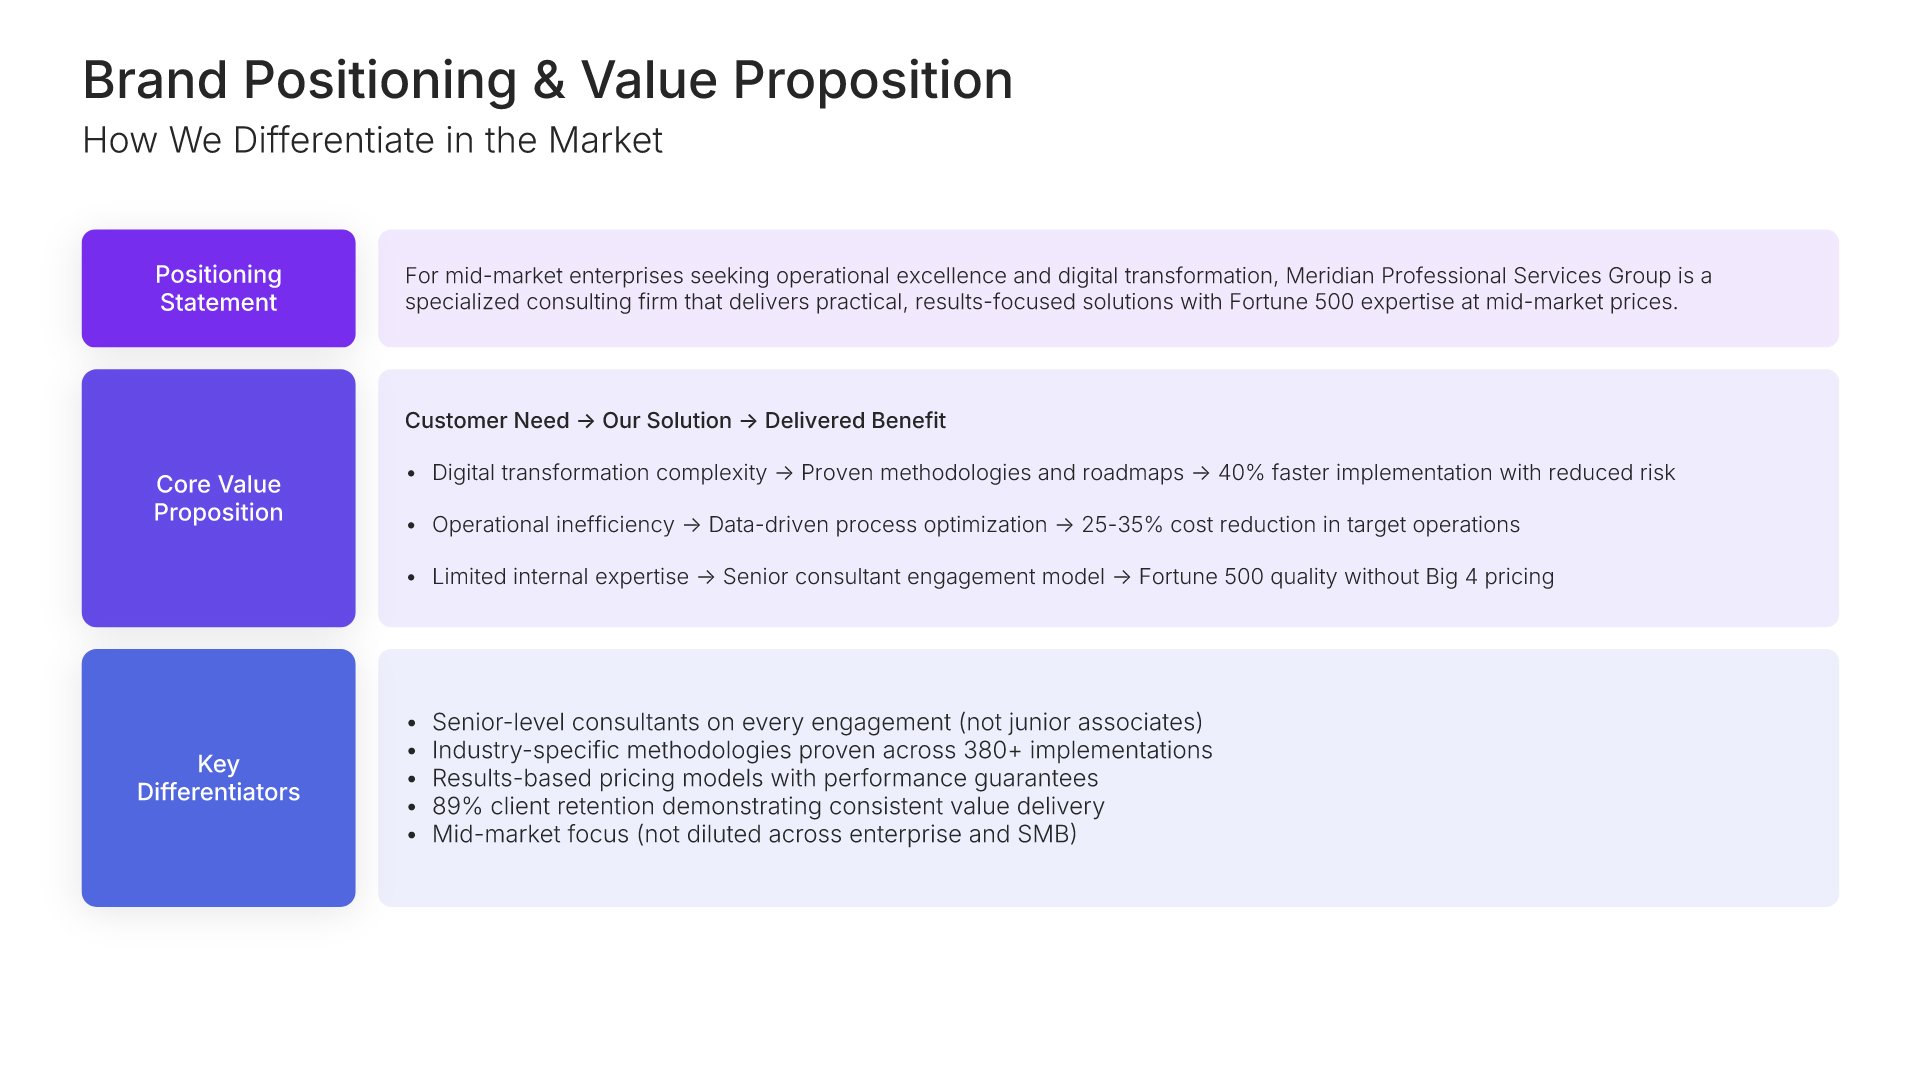Click the arrow after "Digital transformation complexity"
1920x1080 pixels.
click(784, 473)
